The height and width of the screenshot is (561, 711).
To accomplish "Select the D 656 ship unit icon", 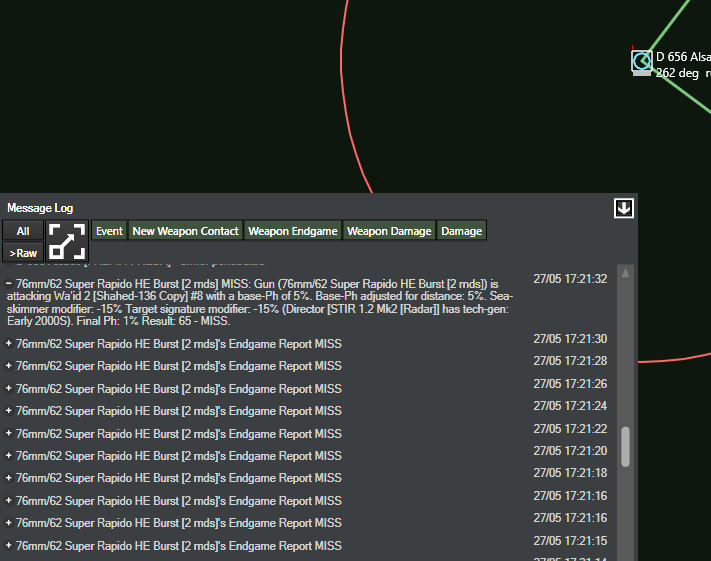I will [x=642, y=63].
